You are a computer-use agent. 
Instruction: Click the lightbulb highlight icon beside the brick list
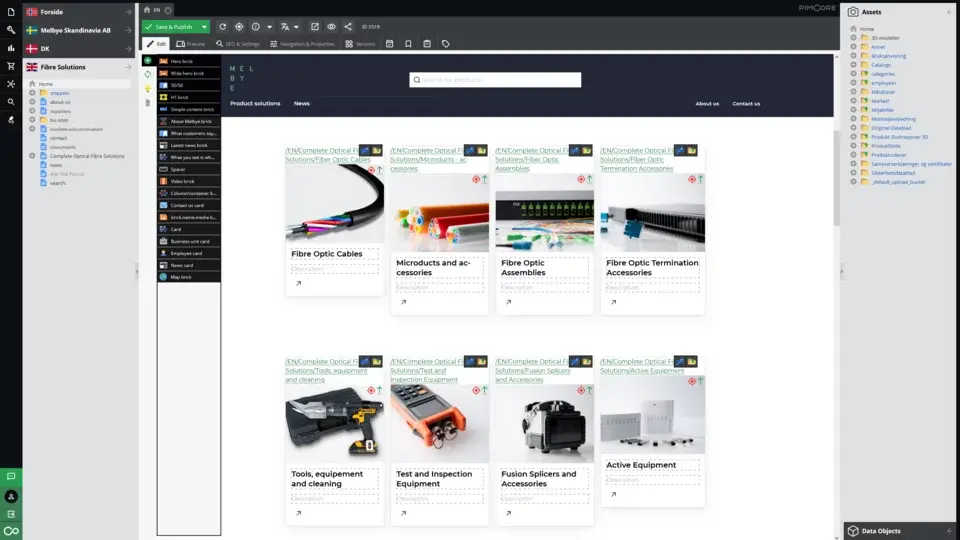tap(148, 89)
